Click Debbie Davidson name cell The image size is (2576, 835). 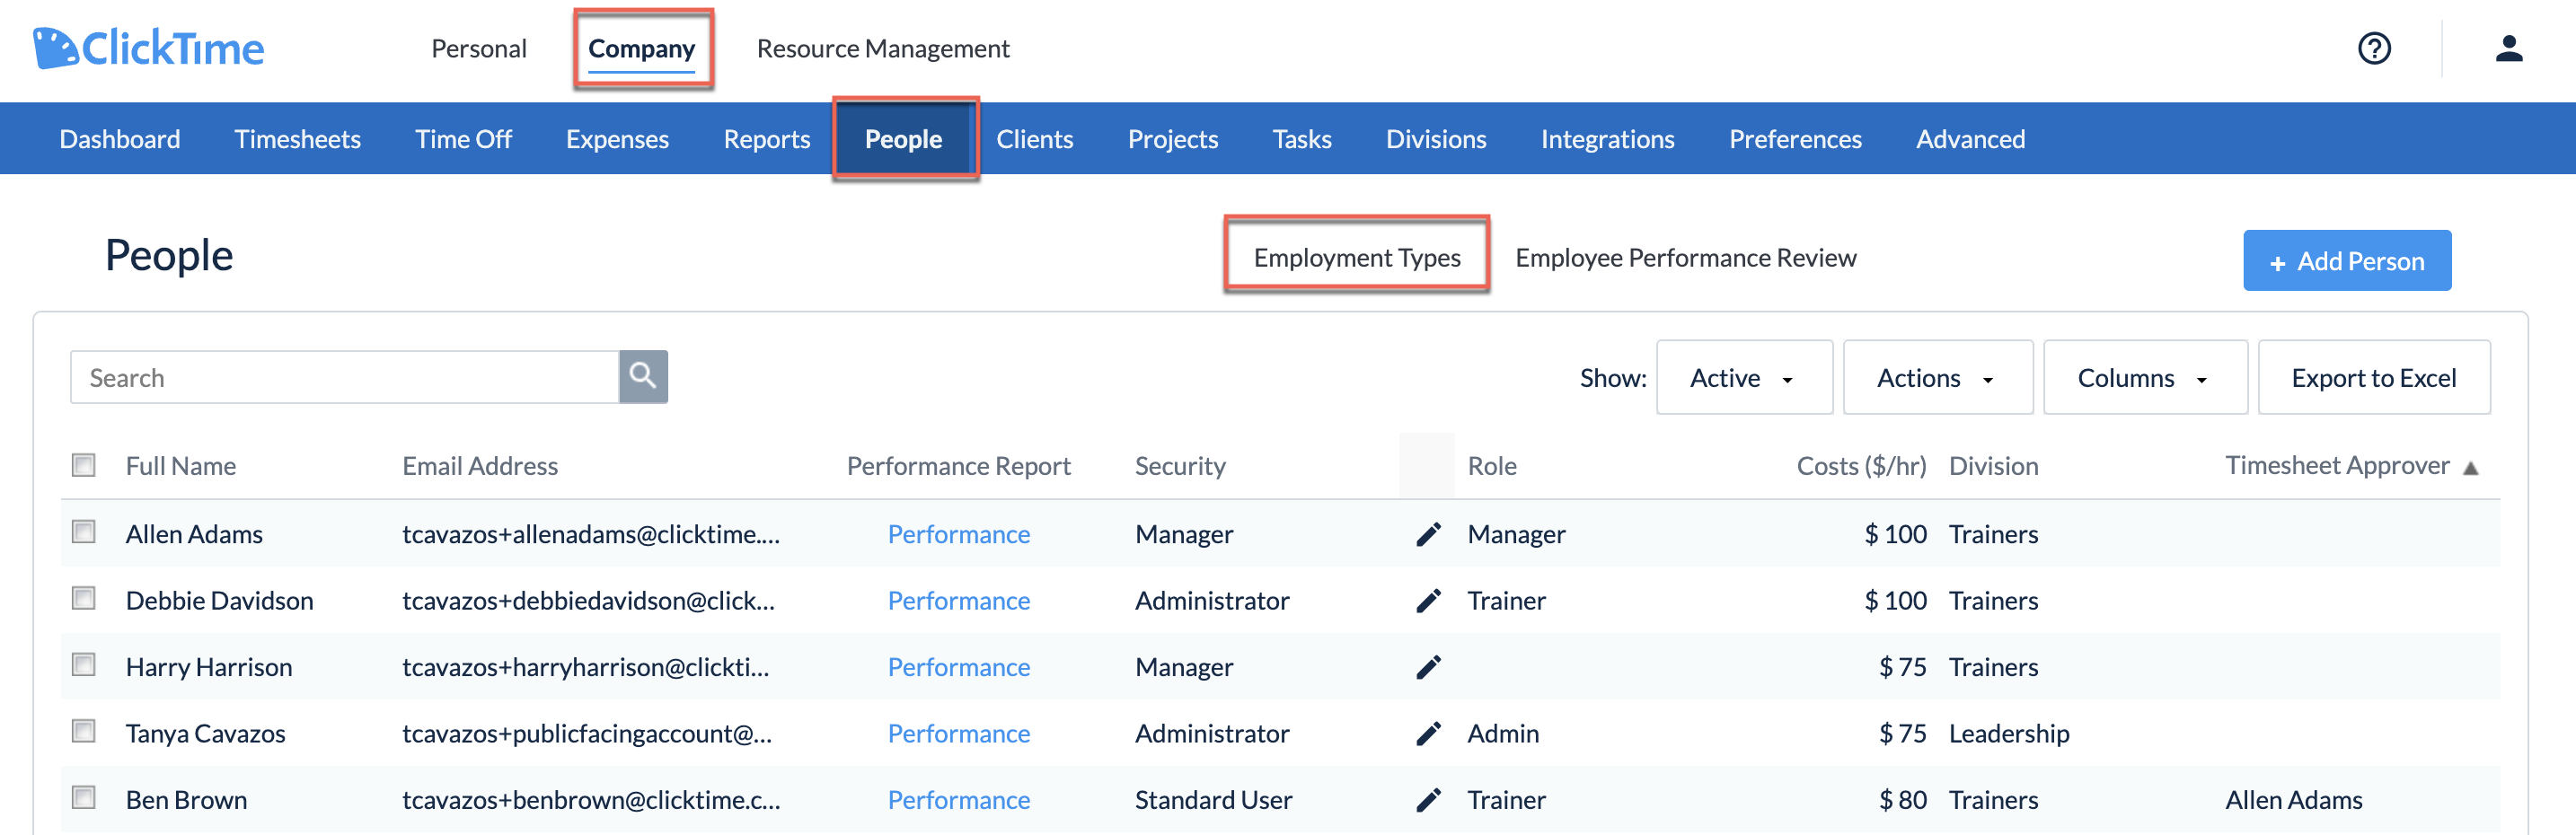point(219,600)
